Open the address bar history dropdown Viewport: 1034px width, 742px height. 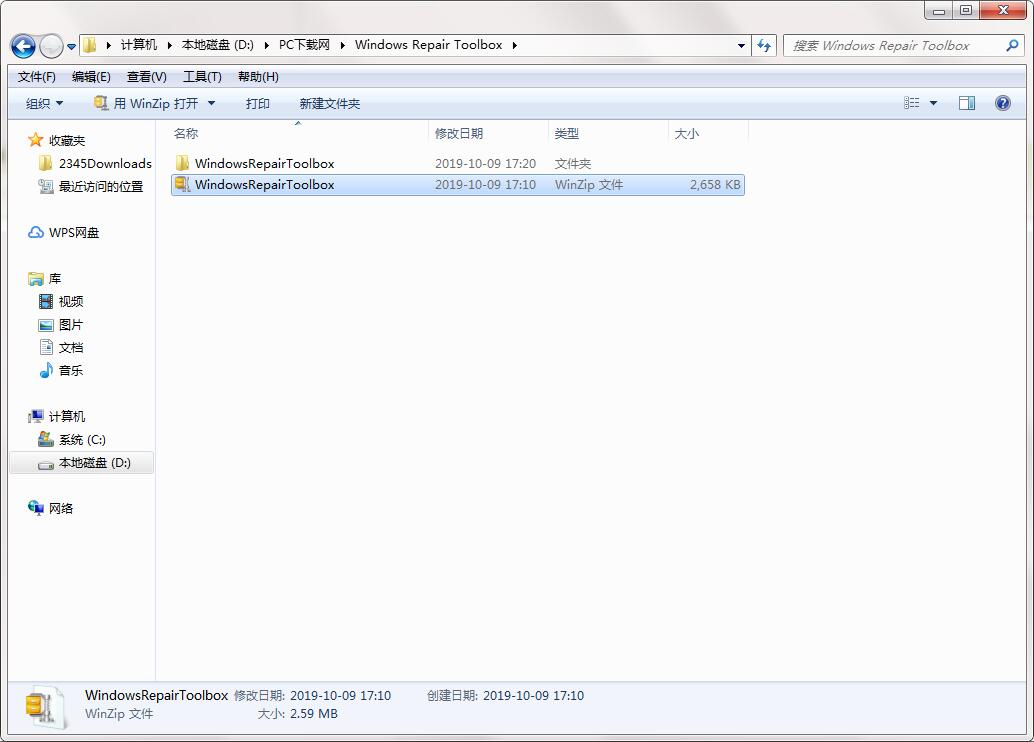tap(741, 46)
